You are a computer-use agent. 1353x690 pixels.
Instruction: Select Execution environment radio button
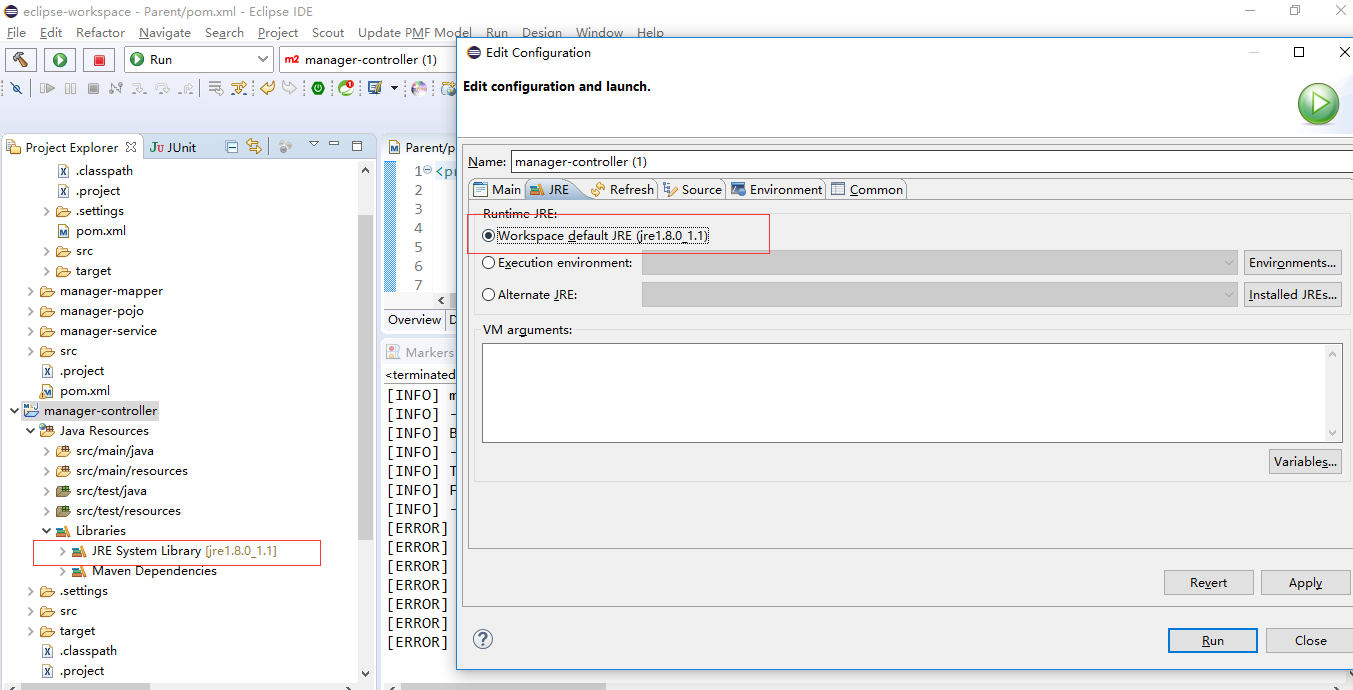click(489, 263)
